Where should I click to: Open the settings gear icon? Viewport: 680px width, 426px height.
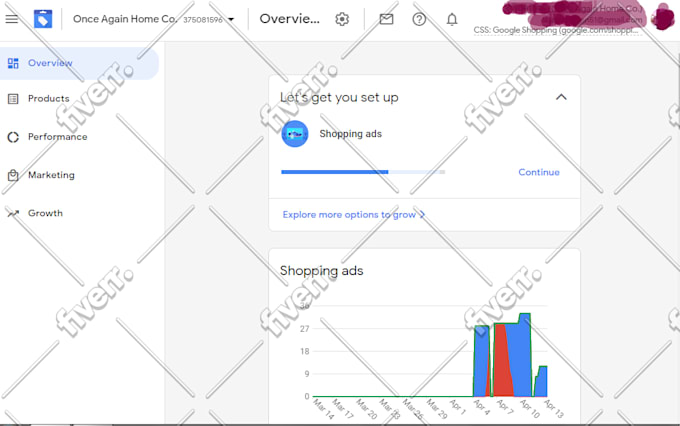342,19
